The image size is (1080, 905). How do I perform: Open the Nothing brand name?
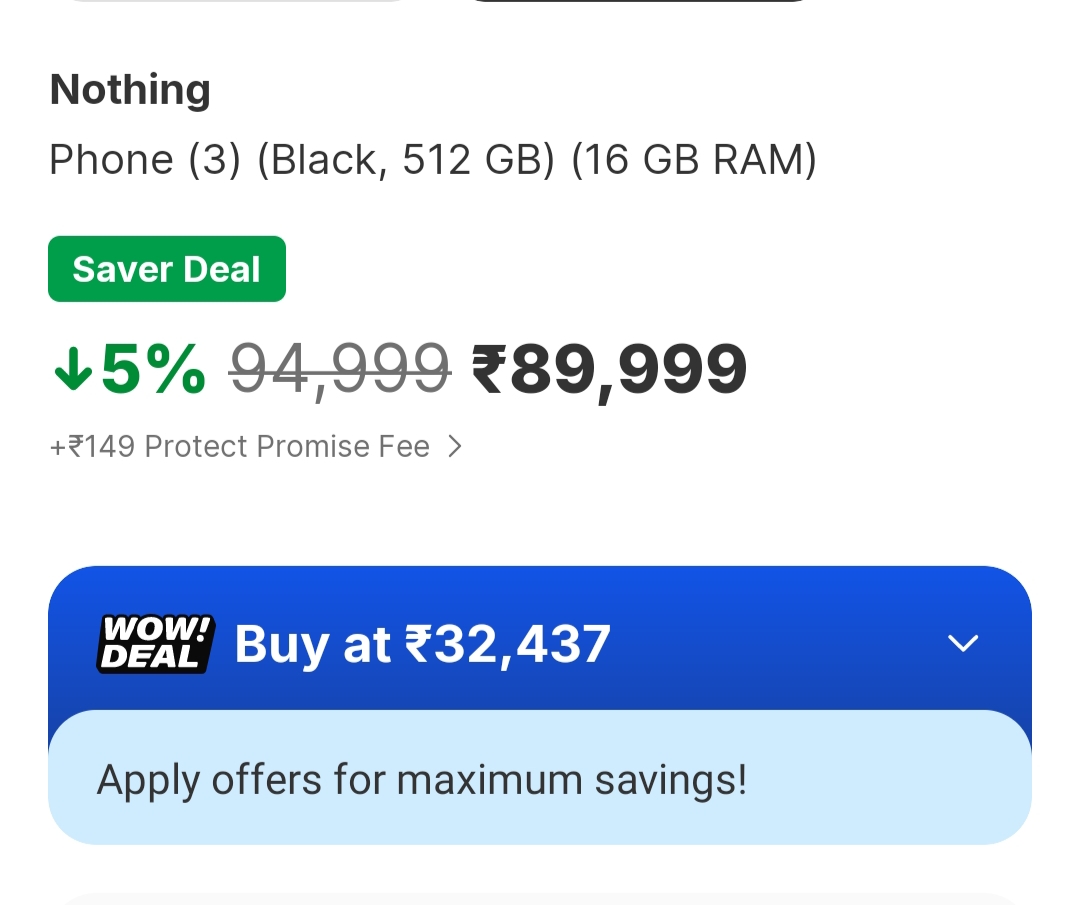(130, 90)
